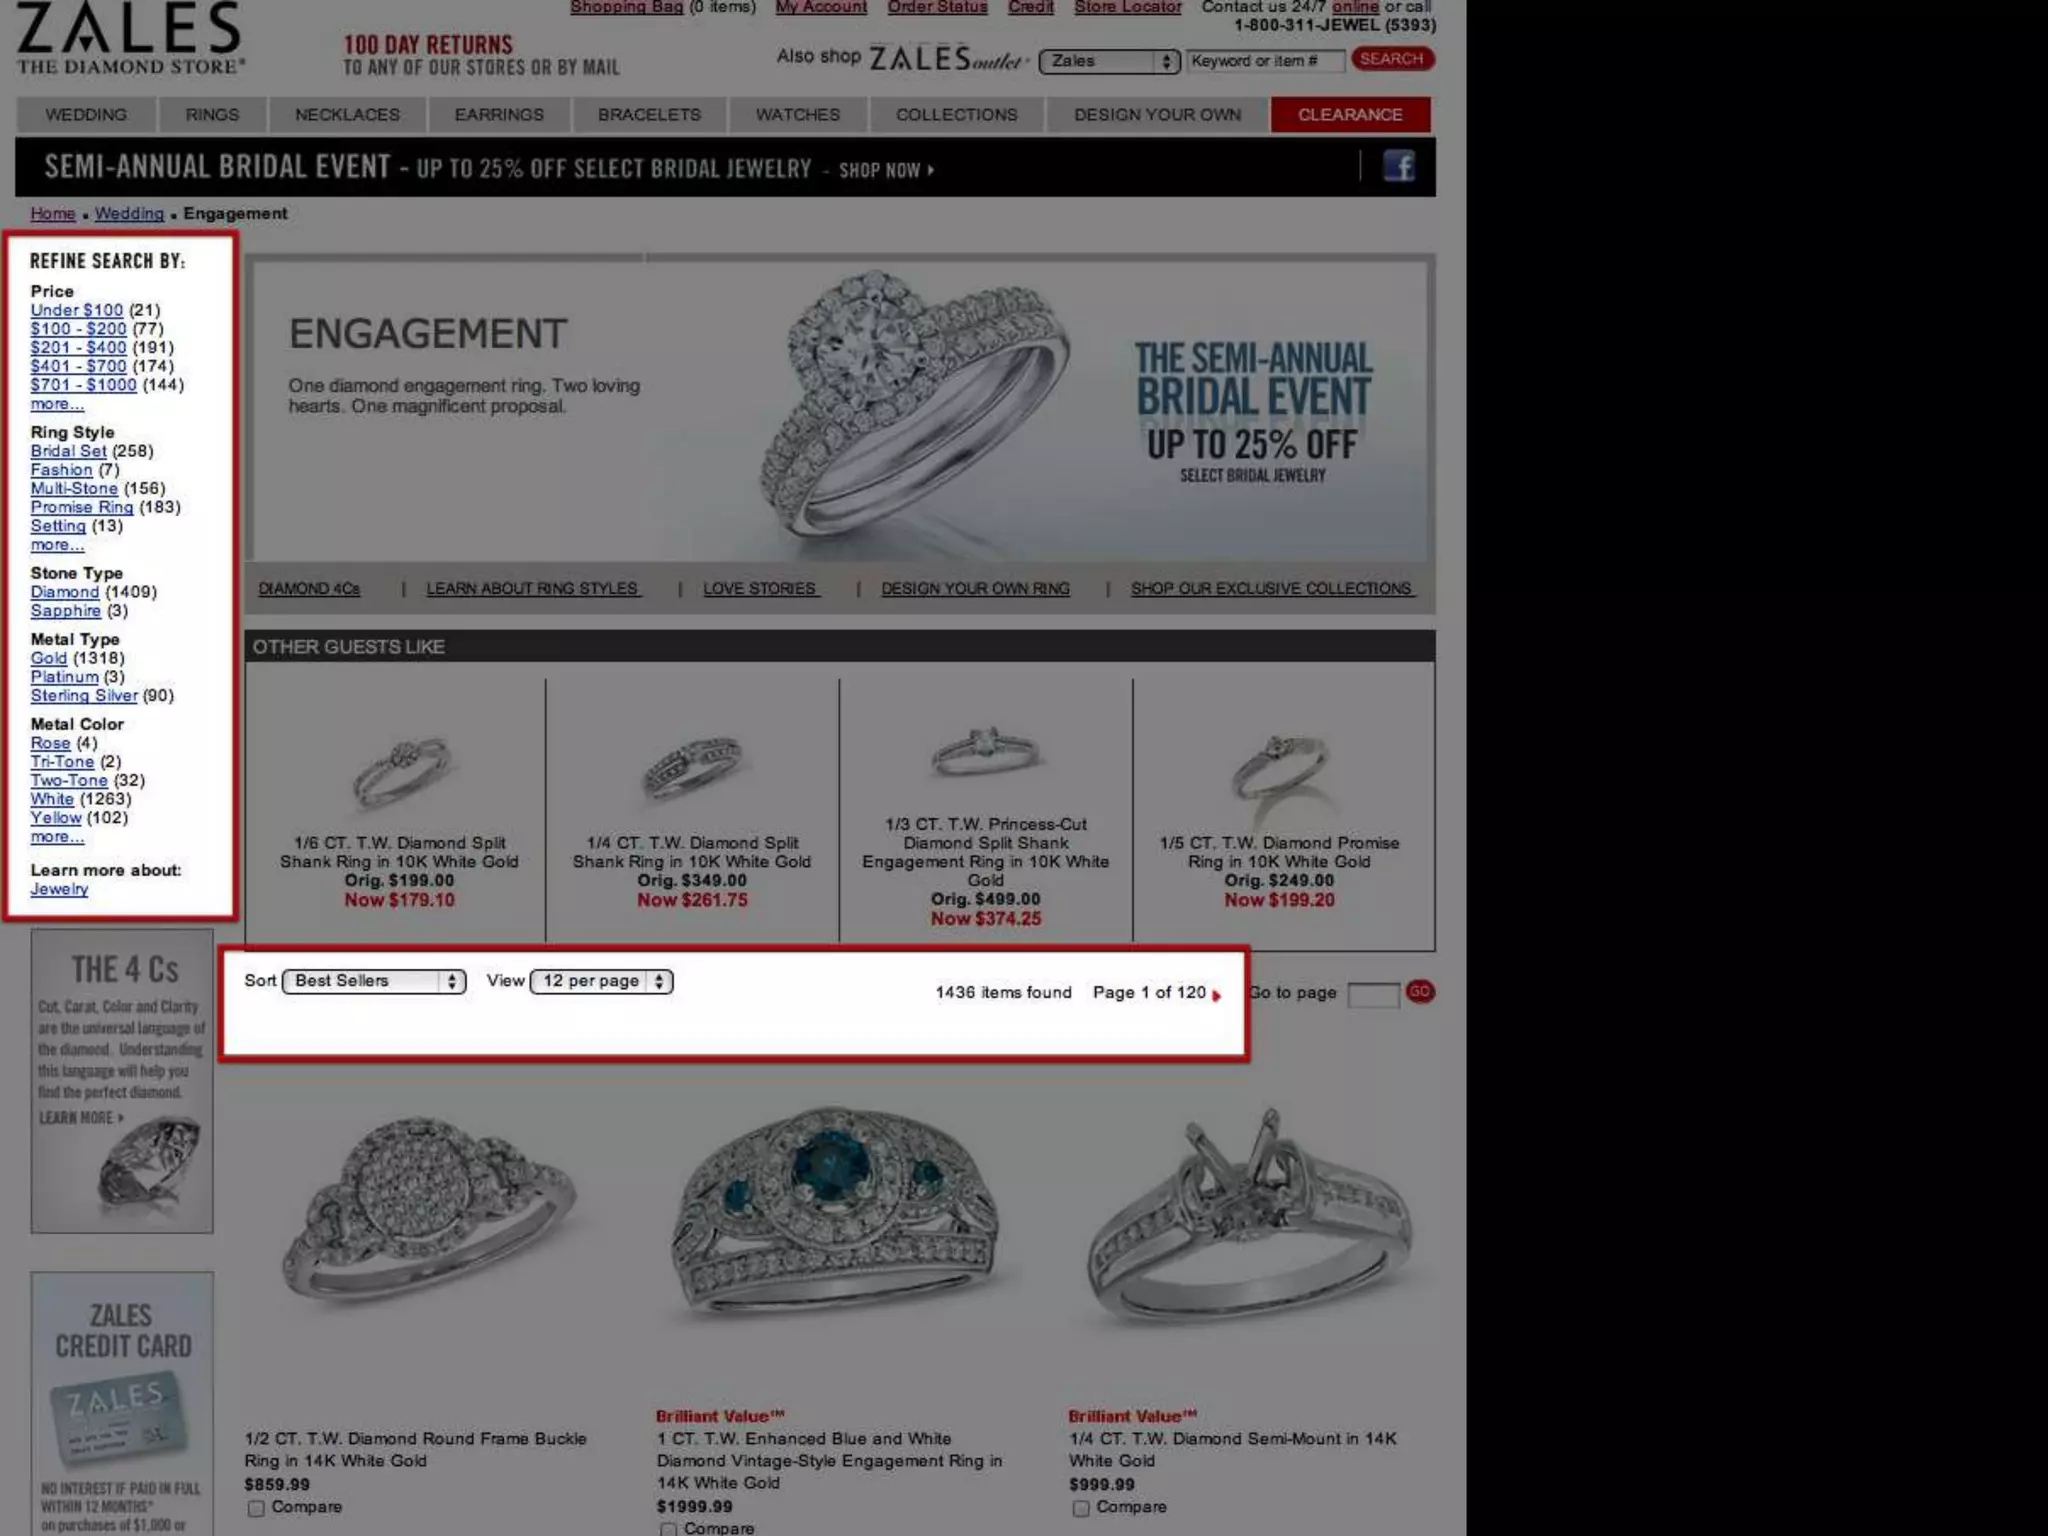The image size is (2048, 1536).
Task: Check Compare for Diamond Semi-Mount ring
Action: pos(1080,1508)
